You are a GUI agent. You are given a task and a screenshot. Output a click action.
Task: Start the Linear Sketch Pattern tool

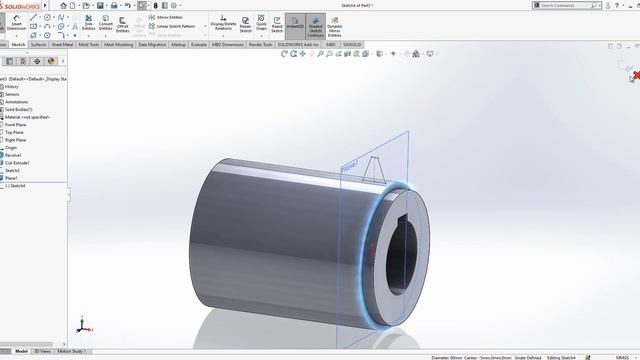tap(172, 26)
